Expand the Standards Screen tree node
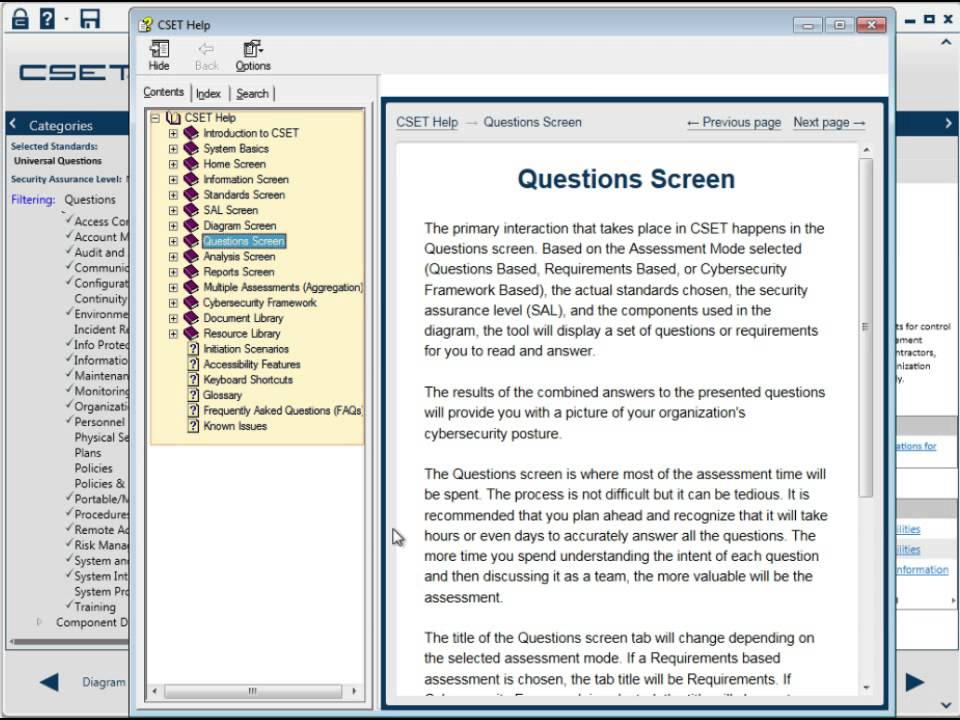 pyautogui.click(x=173, y=195)
